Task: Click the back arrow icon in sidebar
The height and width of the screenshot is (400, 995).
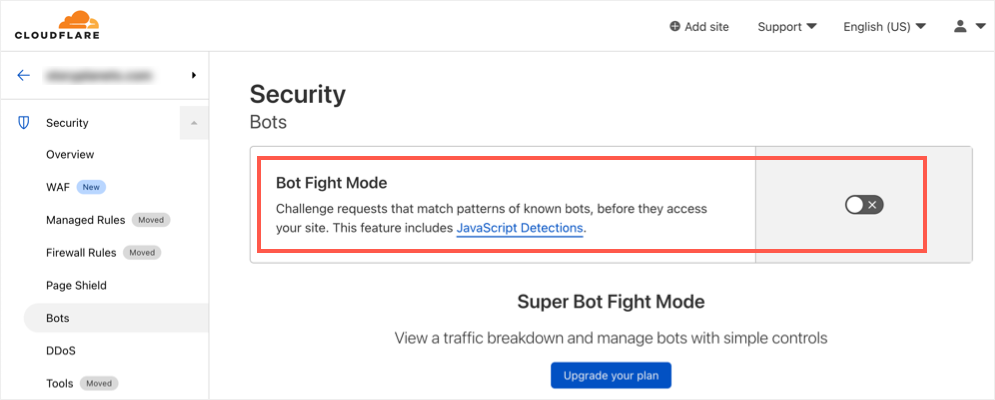Action: click(24, 75)
